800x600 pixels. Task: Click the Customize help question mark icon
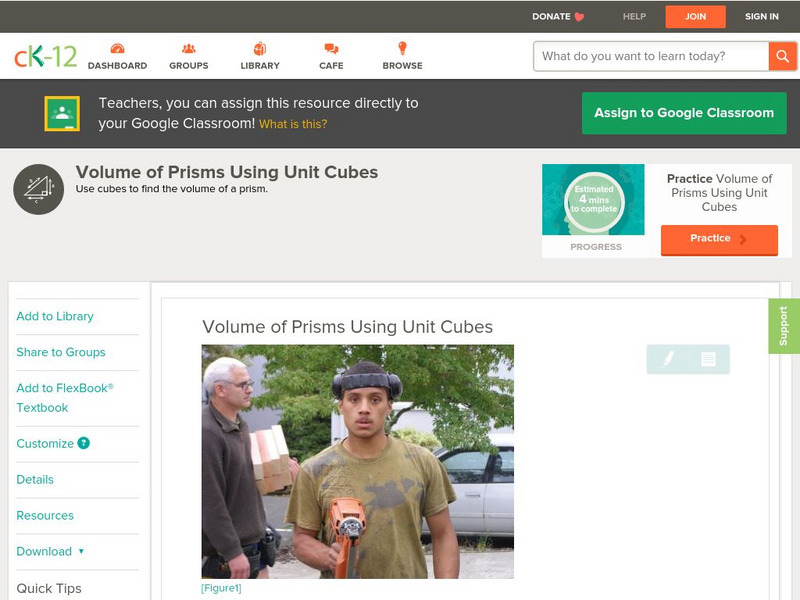(x=83, y=443)
